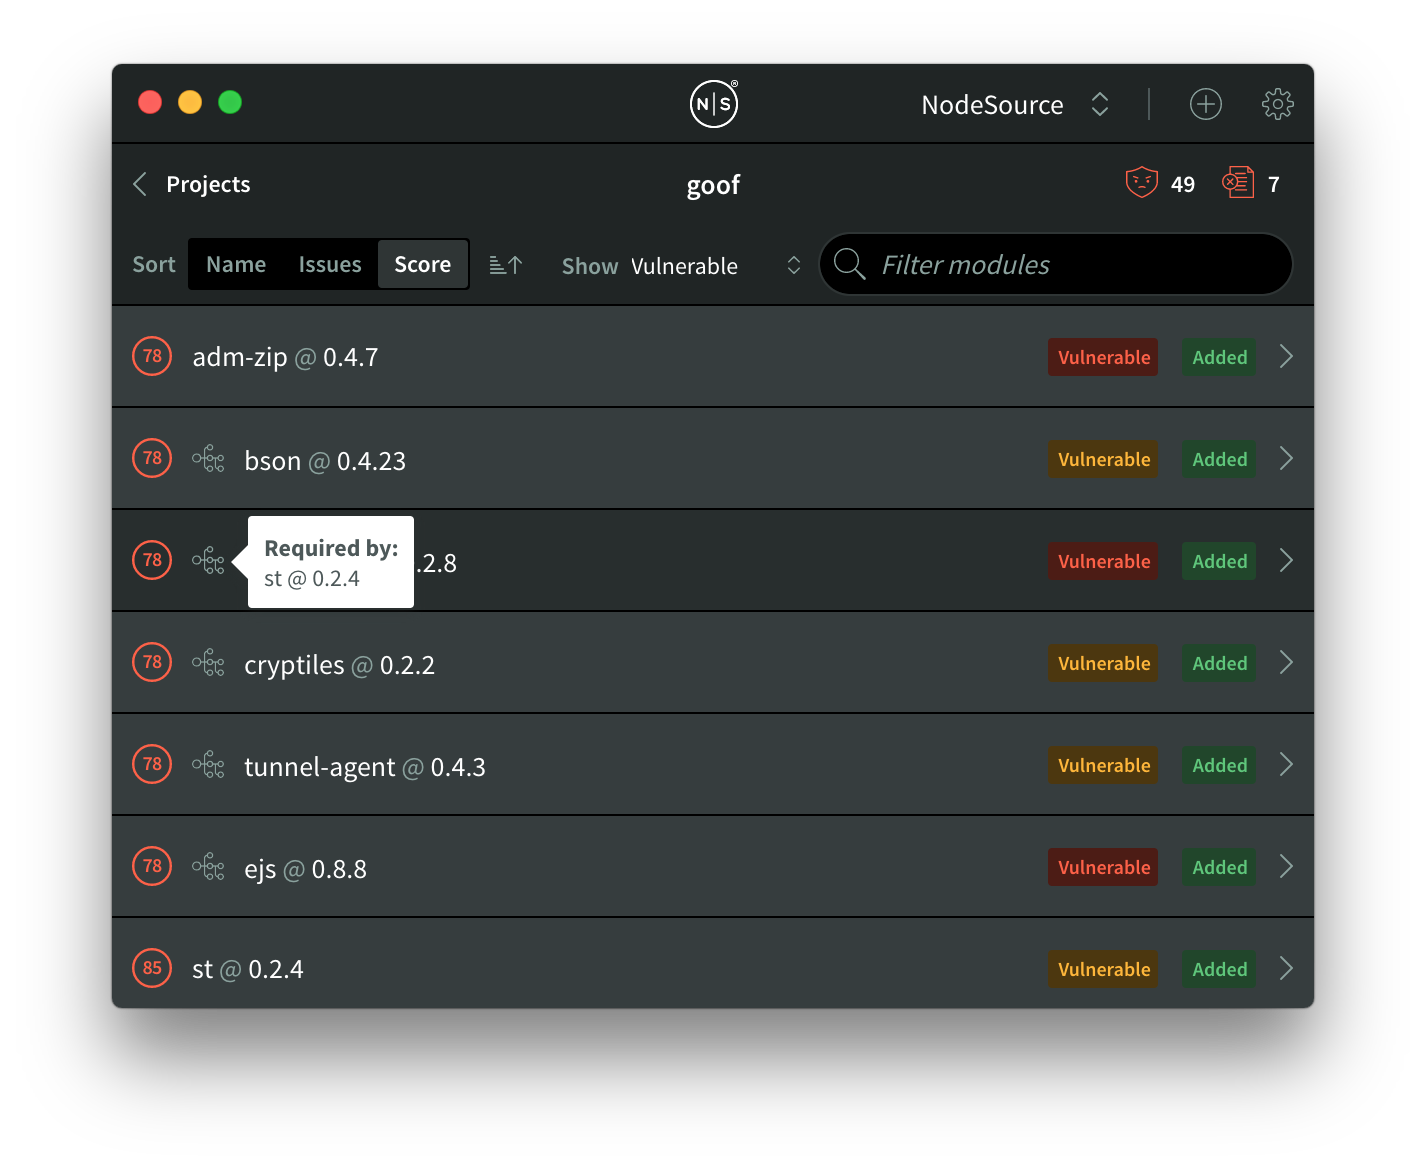The height and width of the screenshot is (1168, 1426).
Task: Expand tunnel-agent row details chevron
Action: tap(1286, 764)
